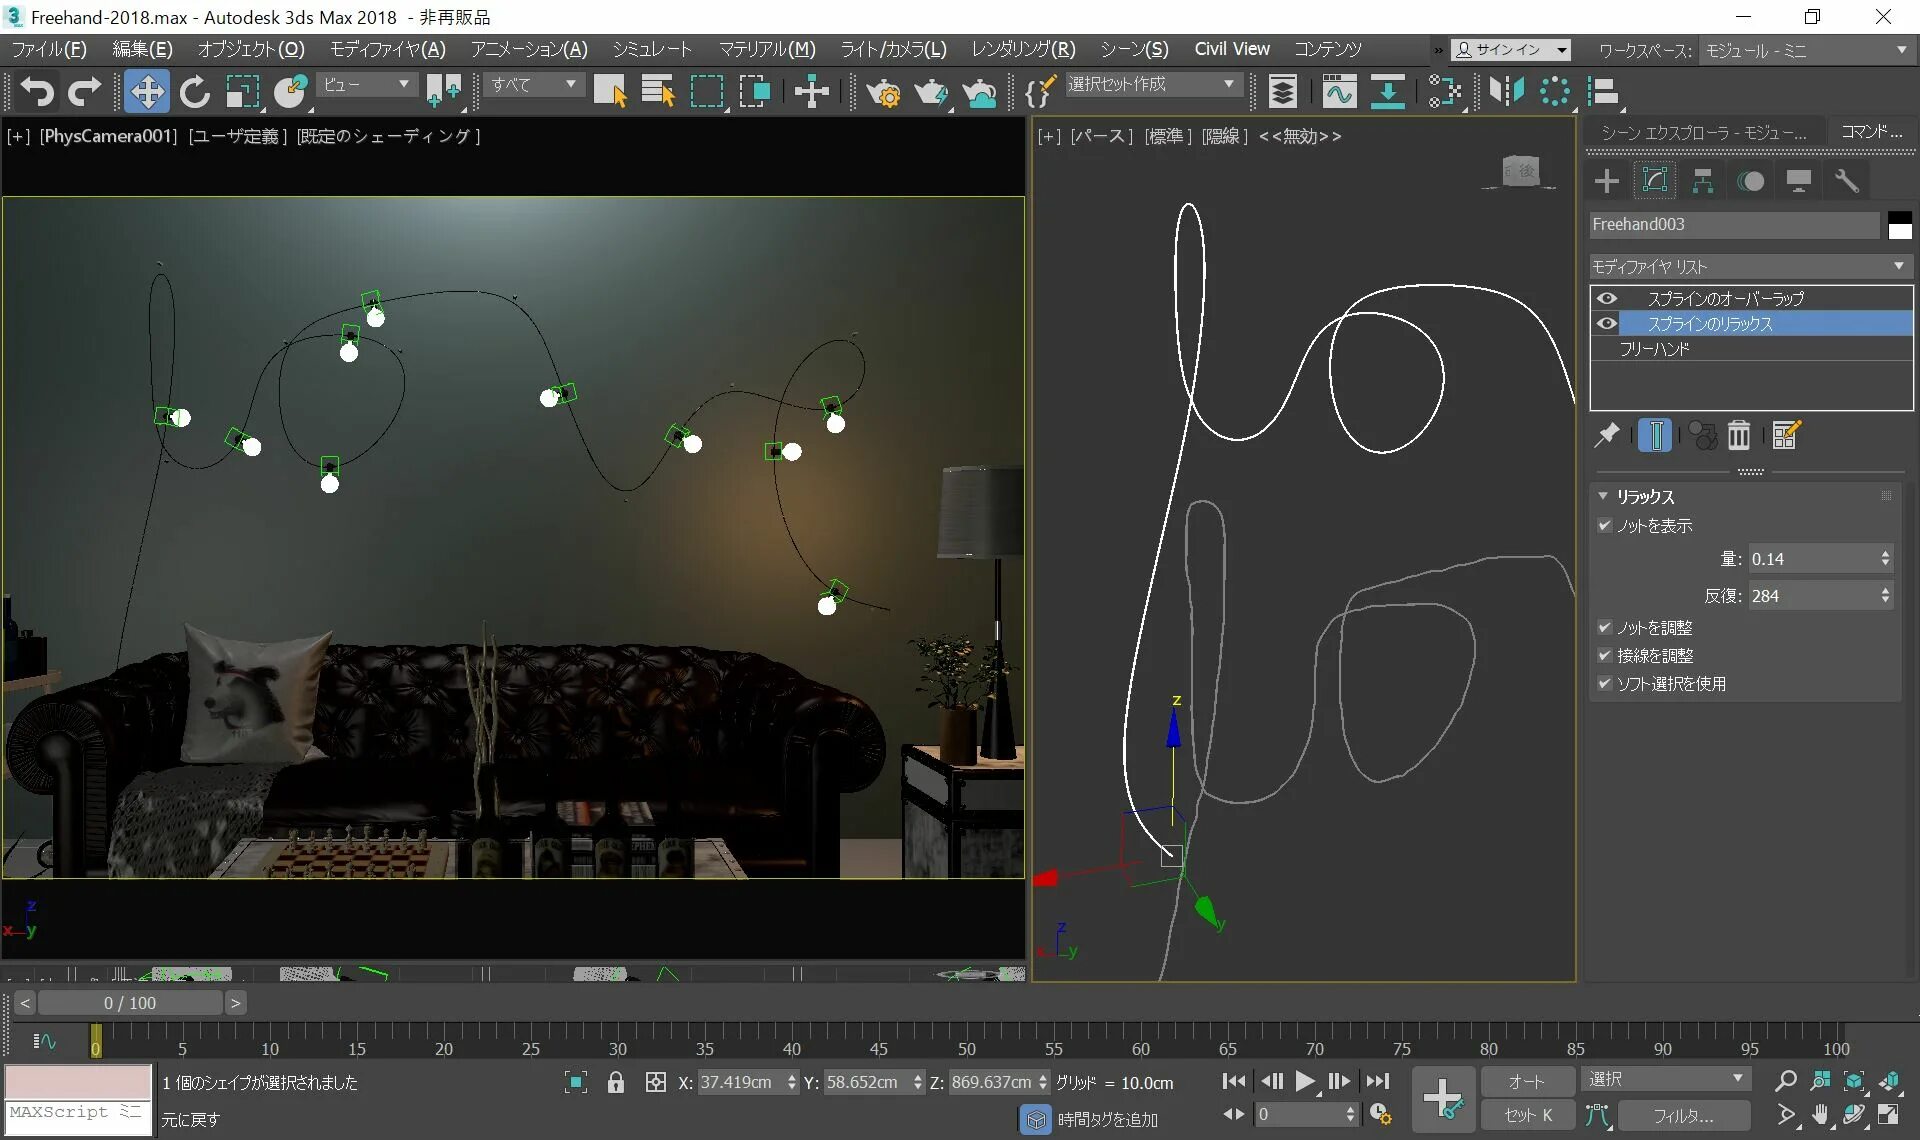Screen dimensions: 1920x1140
Task: Open Configure Modifier Sets icon
Action: pyautogui.click(x=1786, y=436)
